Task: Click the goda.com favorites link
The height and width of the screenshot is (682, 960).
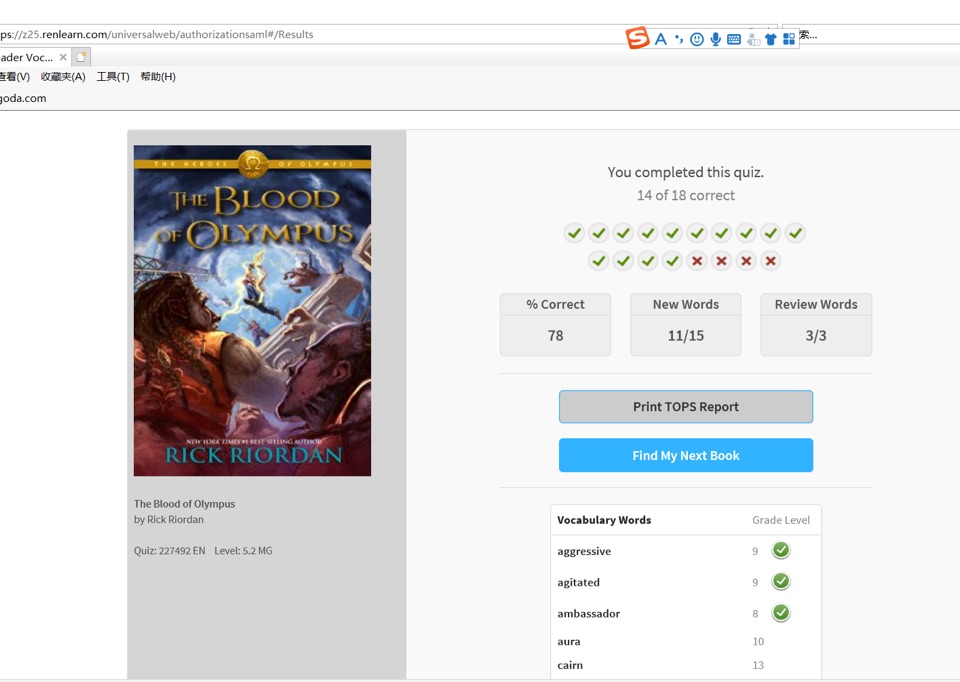Action: [x=23, y=98]
